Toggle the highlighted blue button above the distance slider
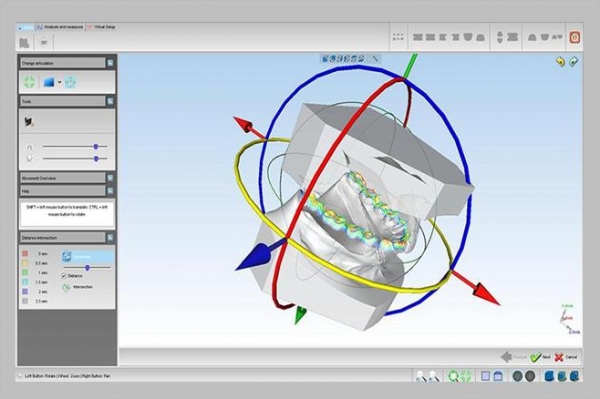This screenshot has width=600, height=399. click(x=87, y=256)
